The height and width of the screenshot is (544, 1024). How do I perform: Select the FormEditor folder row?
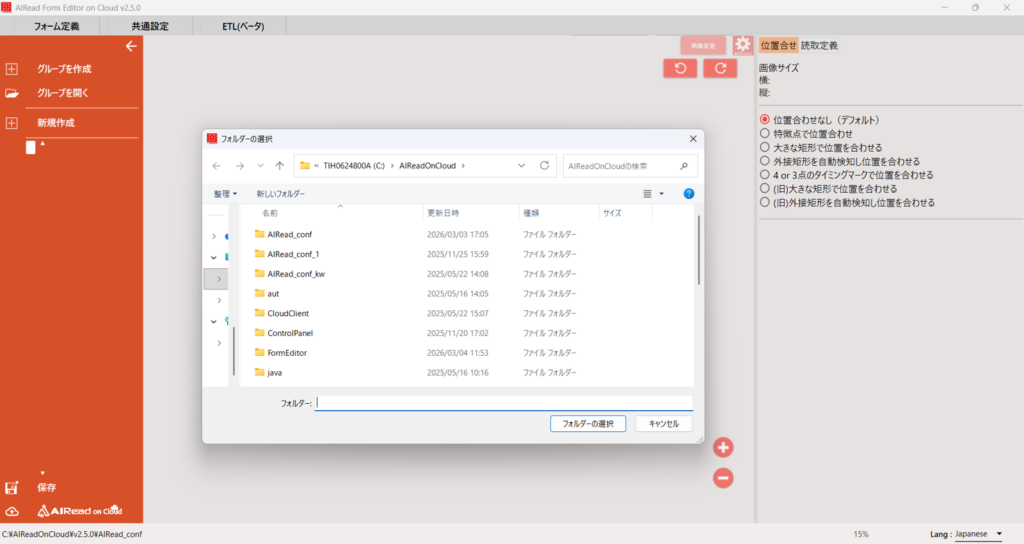(467, 353)
